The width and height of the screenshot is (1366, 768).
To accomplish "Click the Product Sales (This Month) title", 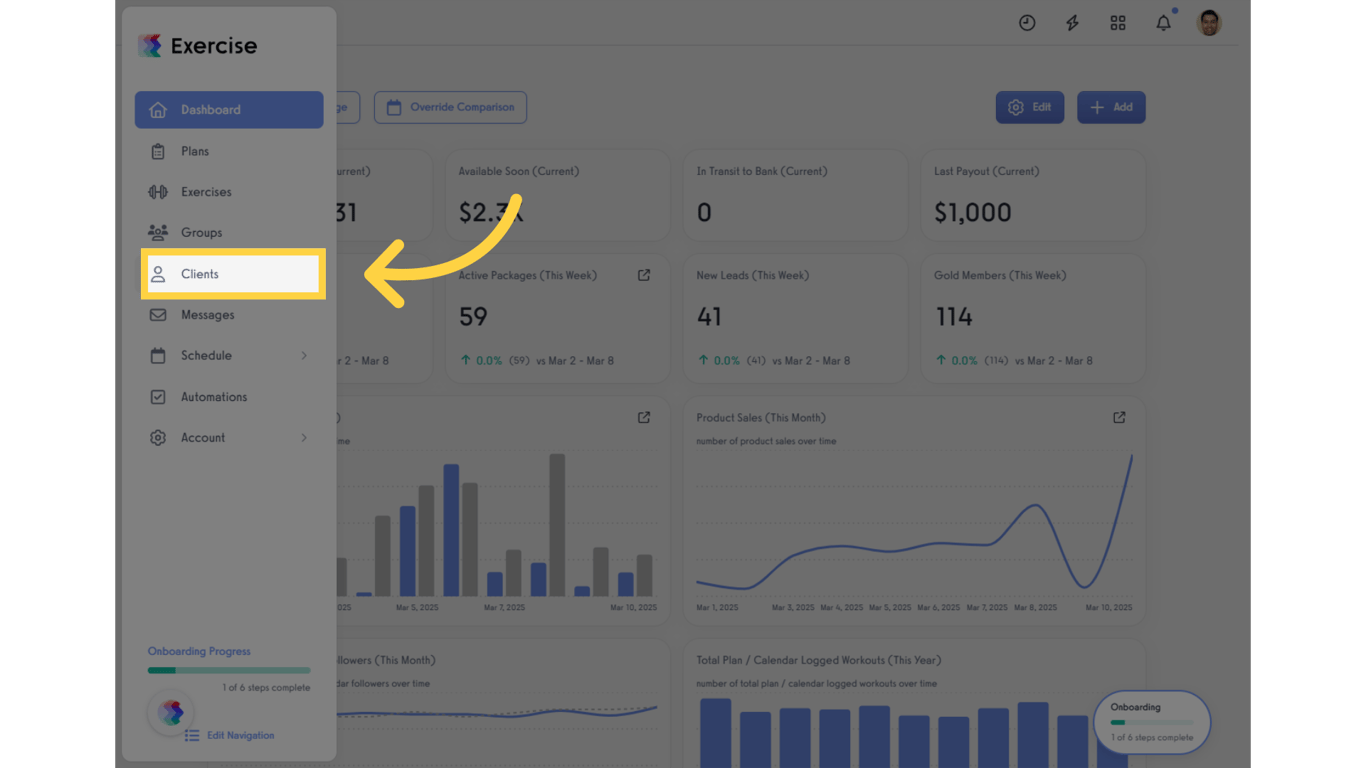I will tap(761, 417).
